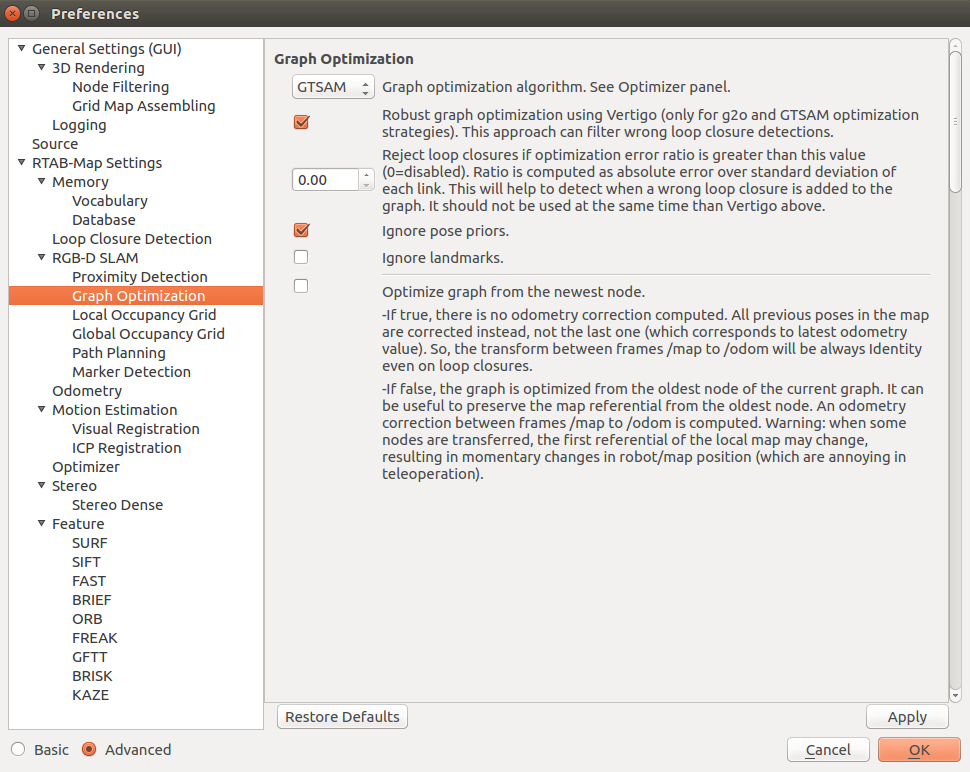Open the Optimizer settings page
This screenshot has width=970, height=772.
click(x=86, y=467)
